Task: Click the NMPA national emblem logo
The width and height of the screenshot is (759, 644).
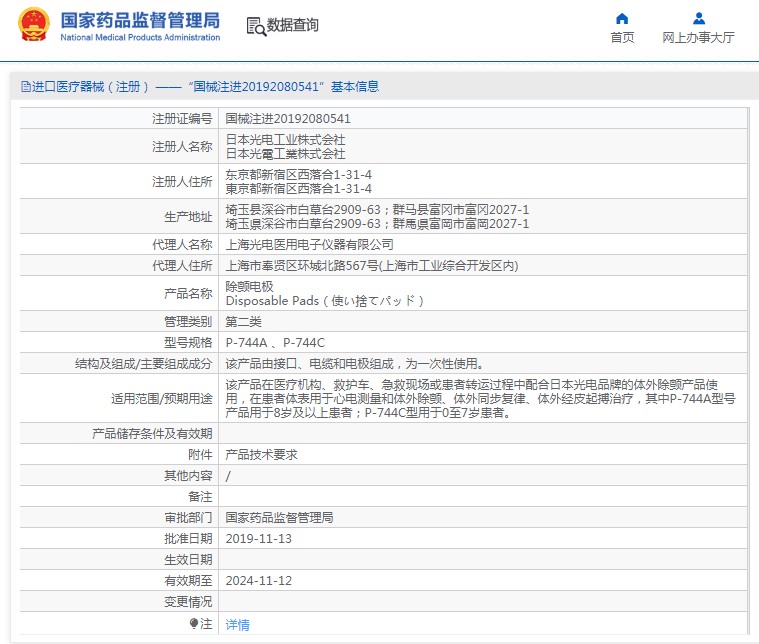Action: 33,24
